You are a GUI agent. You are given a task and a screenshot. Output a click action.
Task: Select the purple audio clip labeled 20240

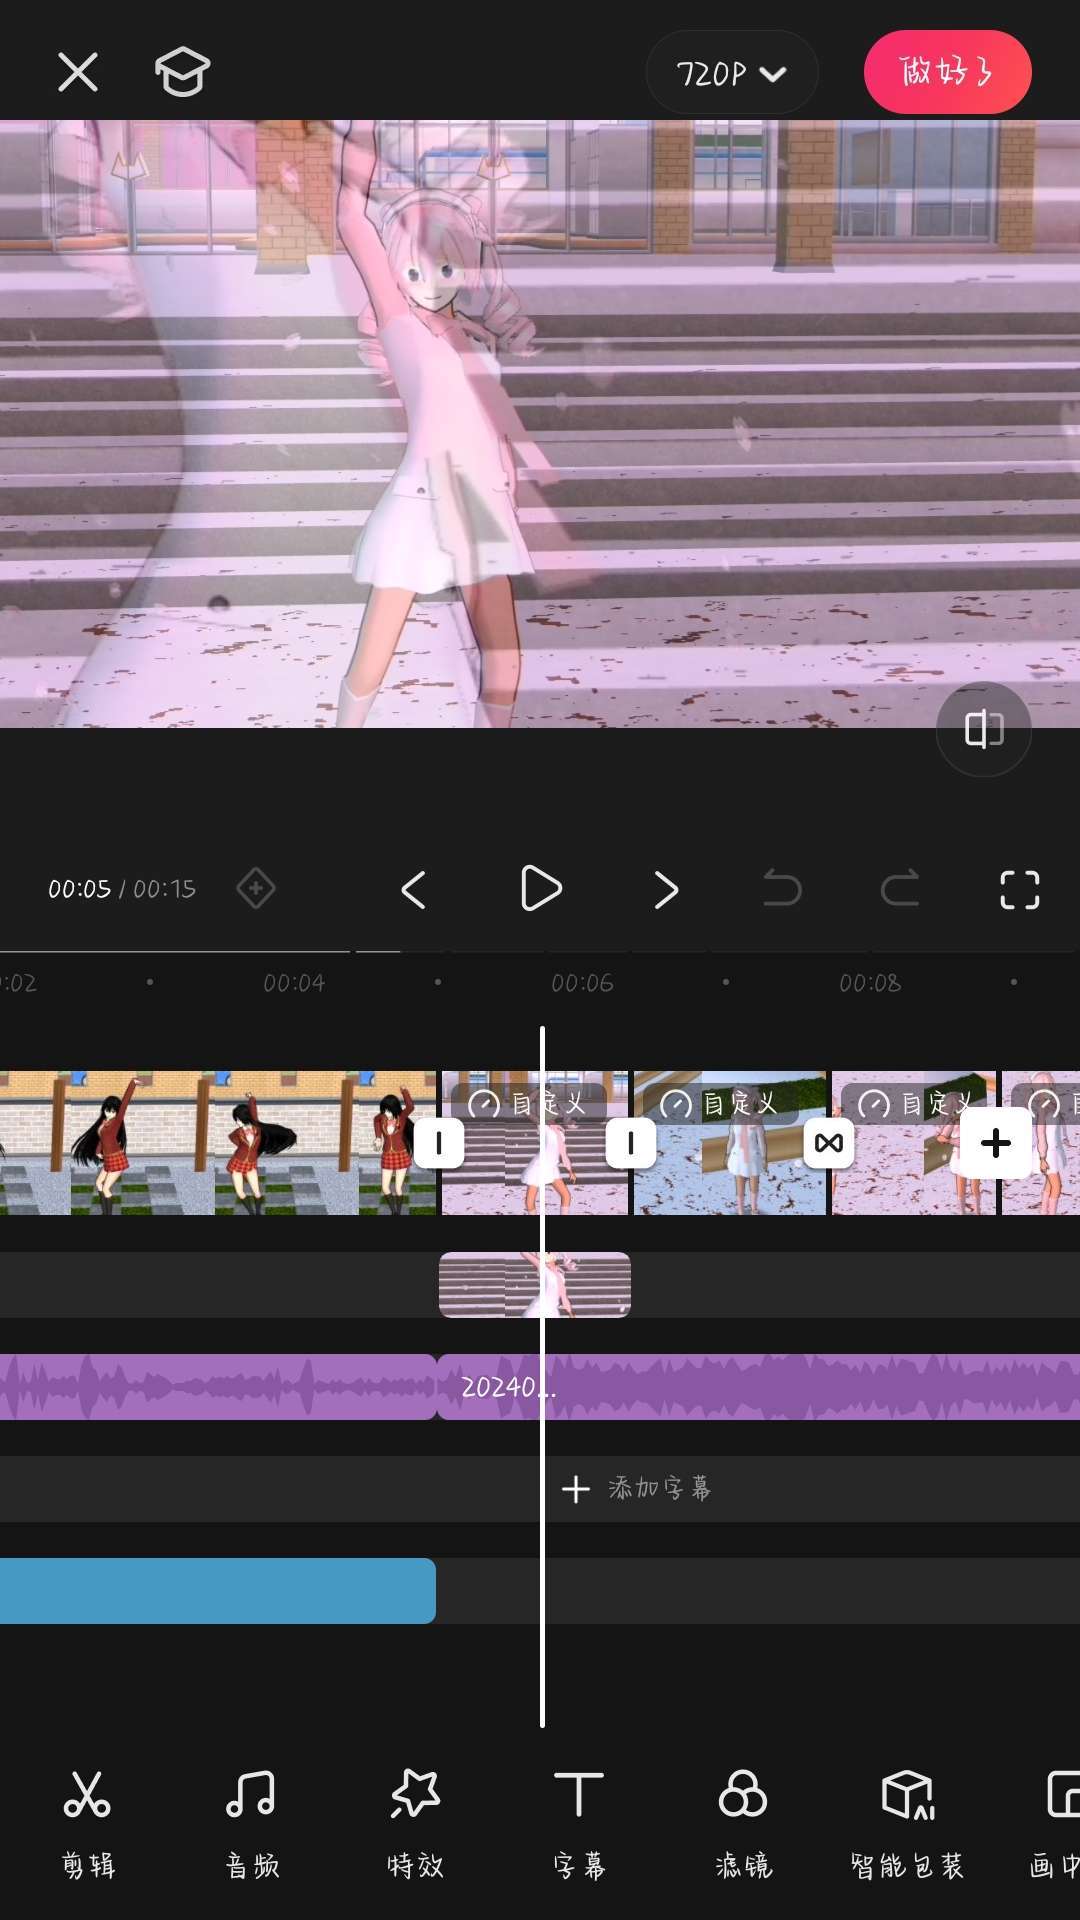[x=758, y=1387]
